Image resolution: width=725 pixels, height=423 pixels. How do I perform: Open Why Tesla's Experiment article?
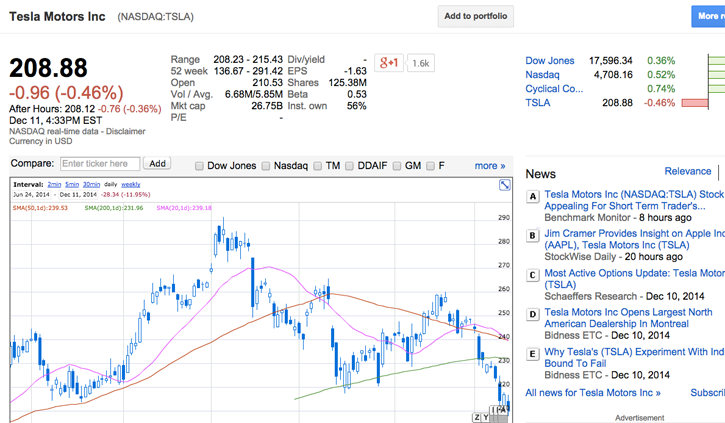coord(634,357)
